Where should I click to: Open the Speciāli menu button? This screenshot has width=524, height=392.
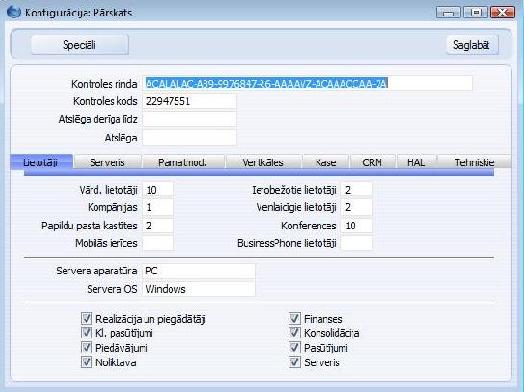(80, 45)
